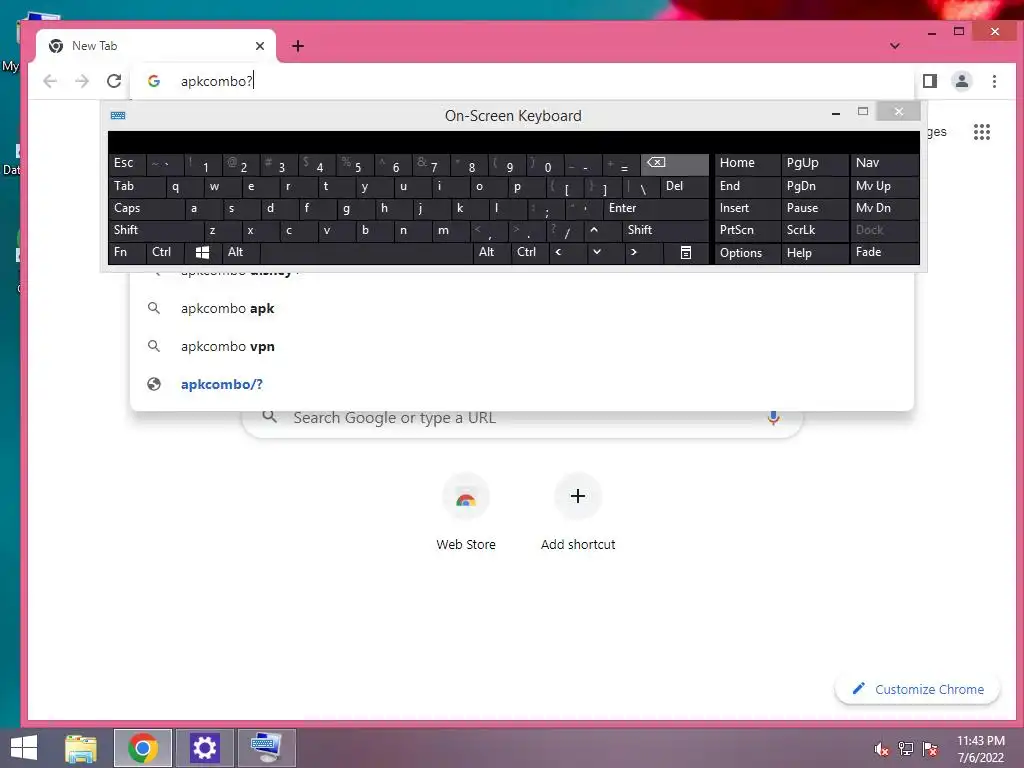Open the apkcombo/? URL suggestion
The width and height of the screenshot is (1024, 768).
[522, 384]
